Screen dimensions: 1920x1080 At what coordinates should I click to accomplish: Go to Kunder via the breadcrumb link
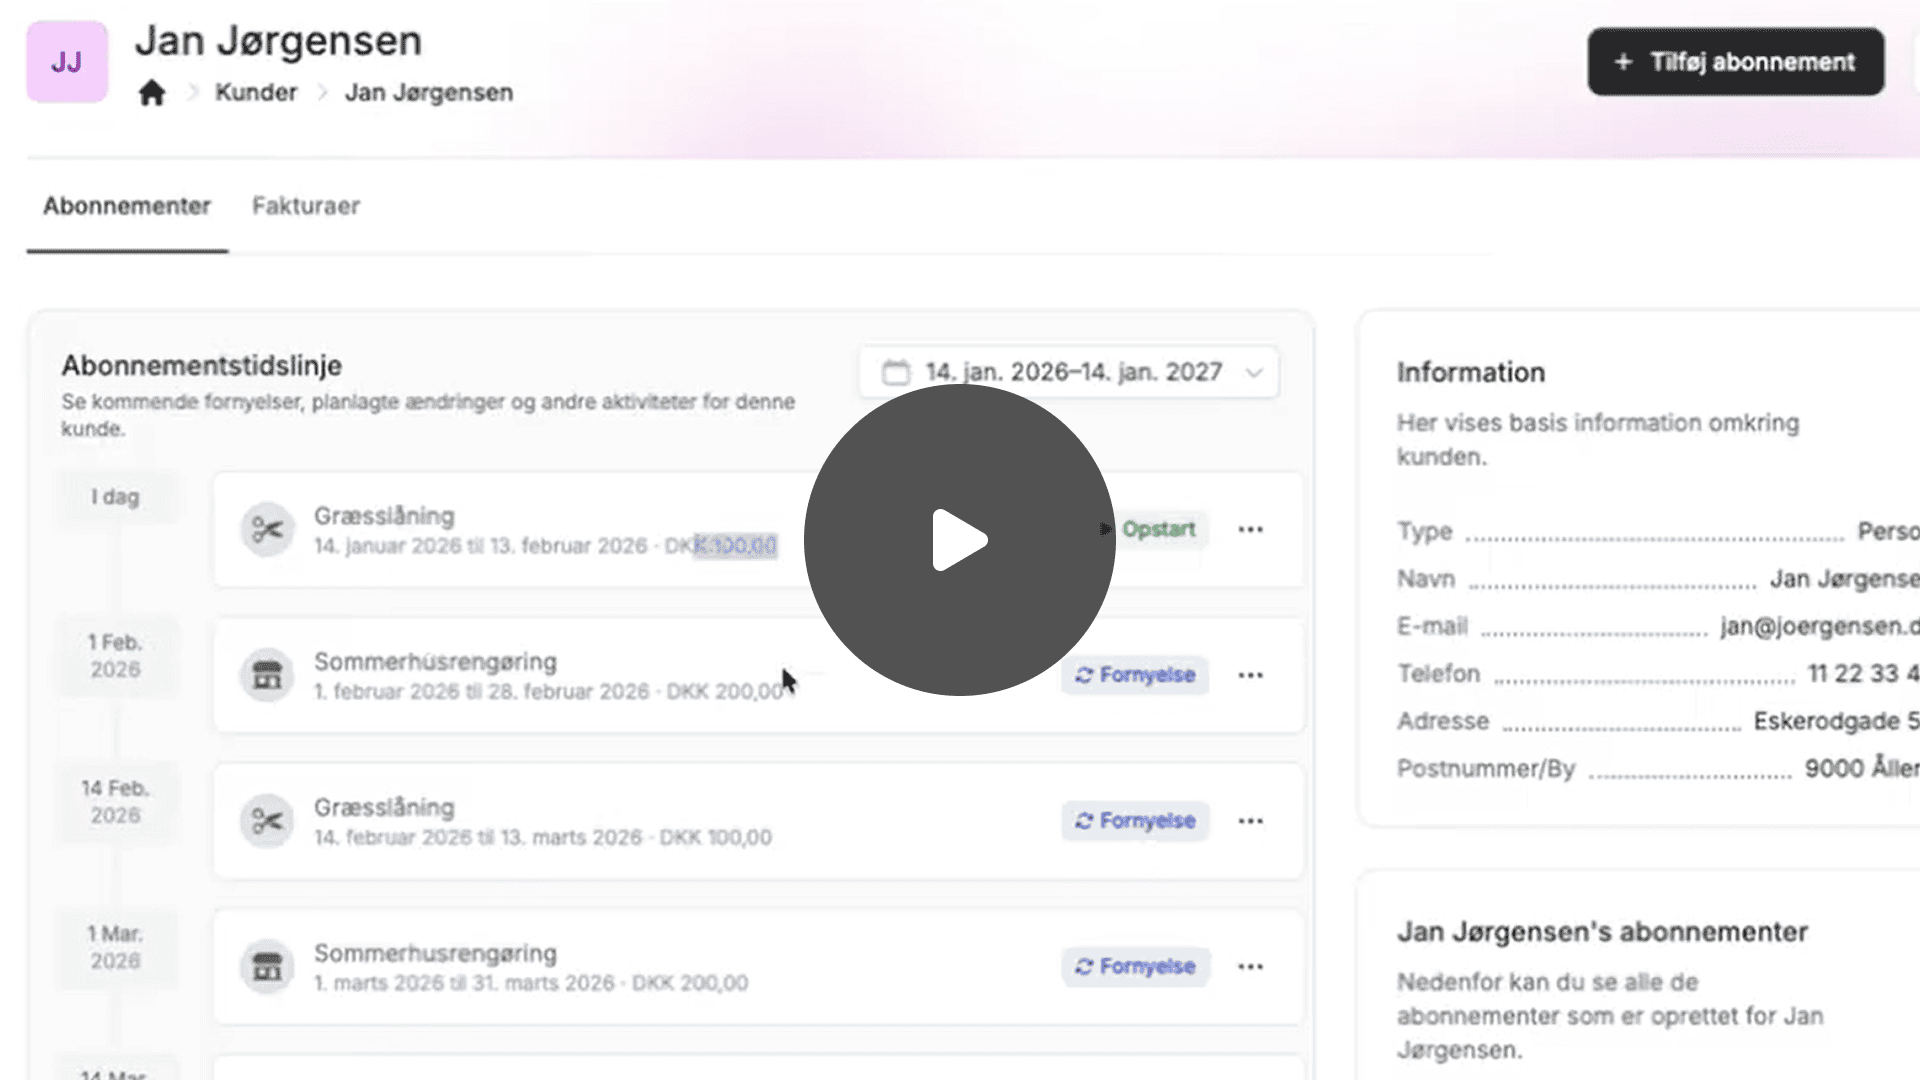click(256, 93)
